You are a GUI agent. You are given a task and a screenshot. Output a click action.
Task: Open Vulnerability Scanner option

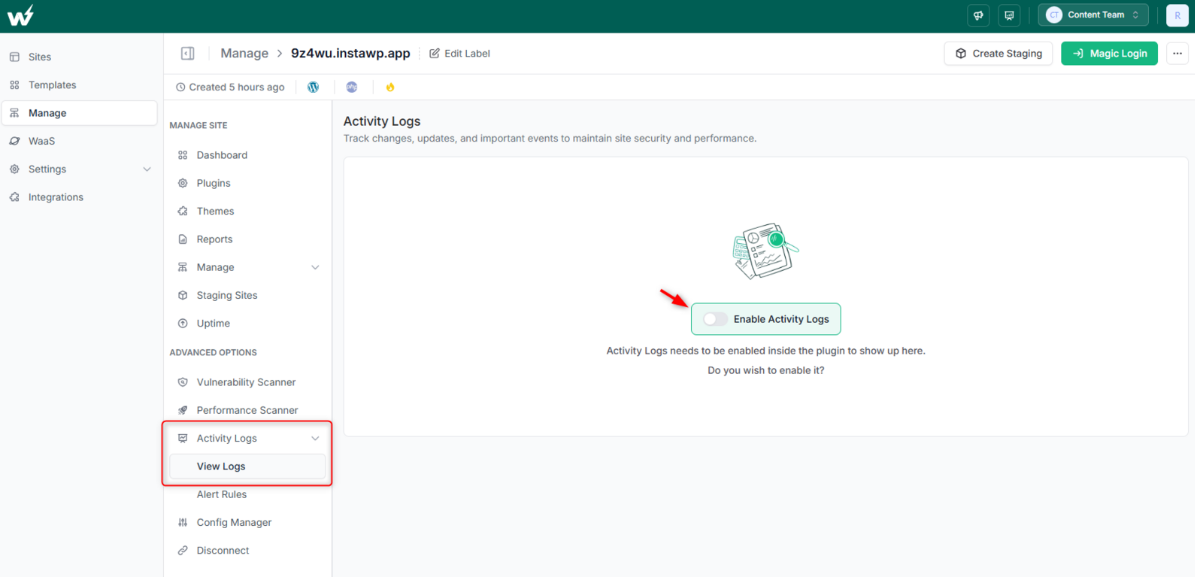248,382
